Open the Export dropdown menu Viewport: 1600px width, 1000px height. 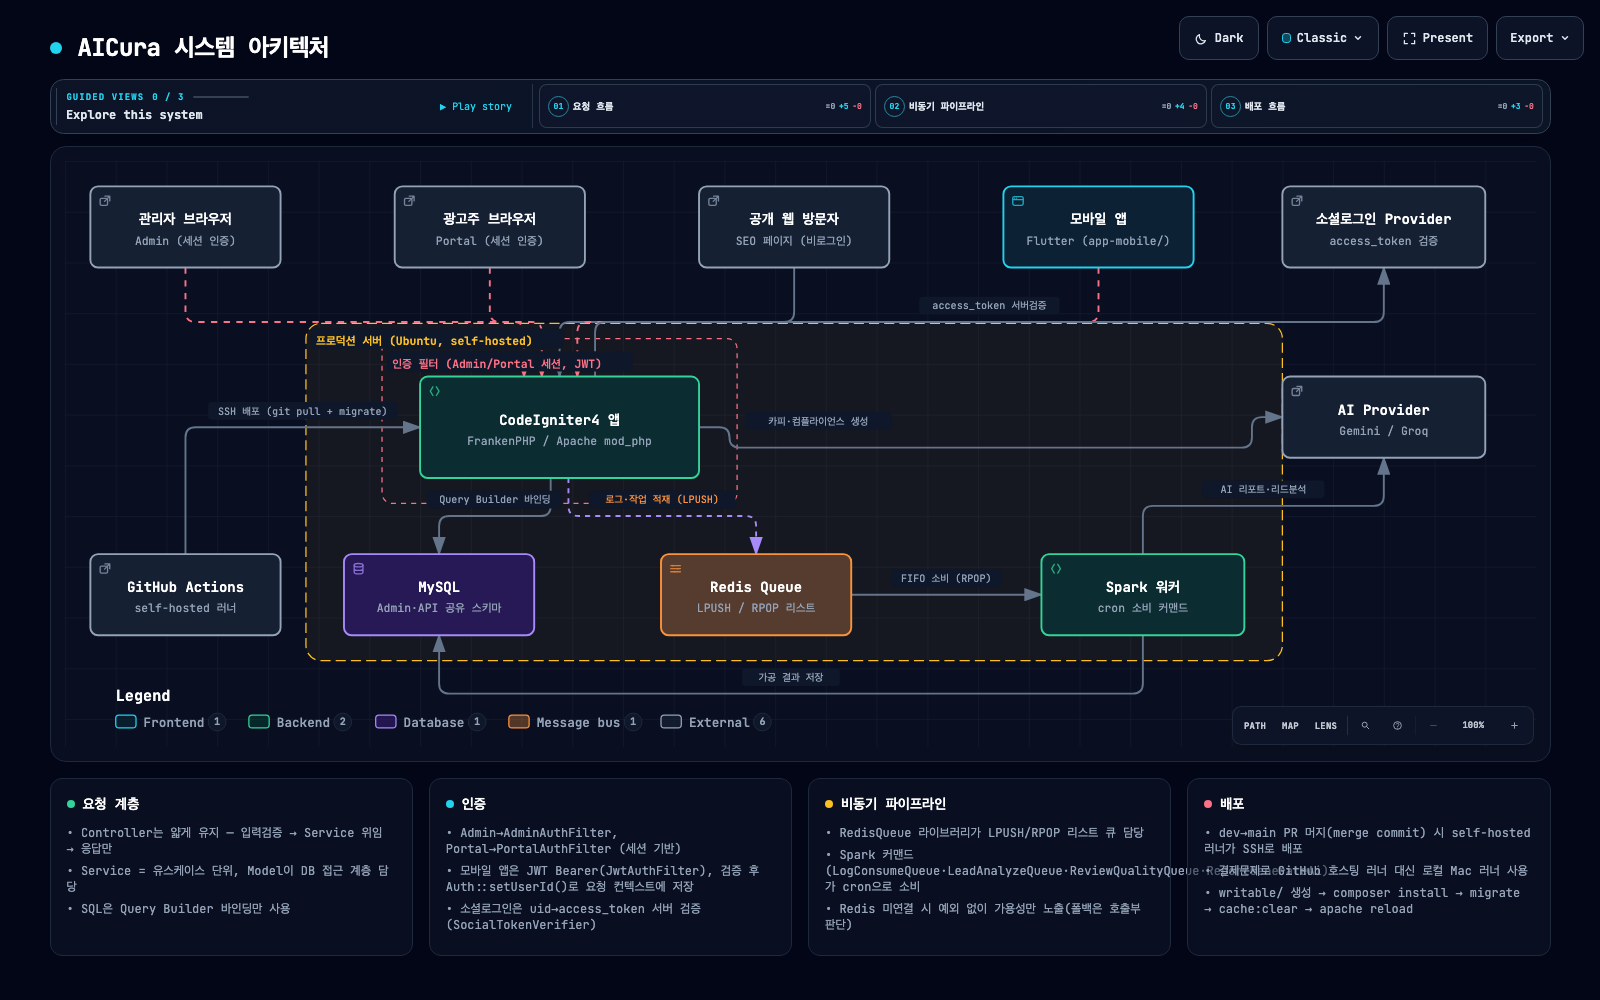[1539, 38]
